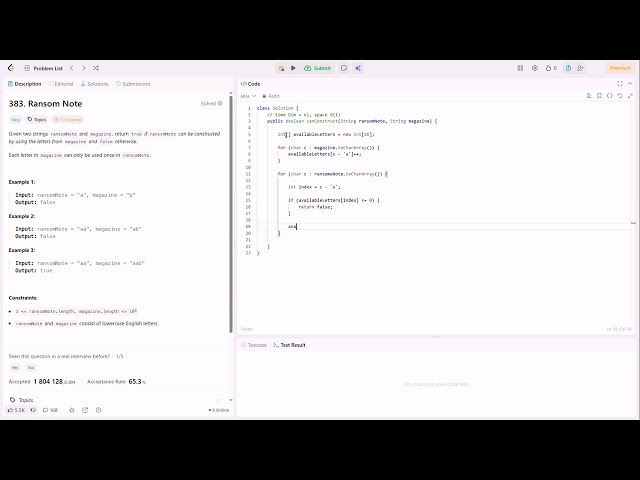The width and height of the screenshot is (640, 480).
Task: Switch to the Editorial tab
Action: [x=60, y=84]
